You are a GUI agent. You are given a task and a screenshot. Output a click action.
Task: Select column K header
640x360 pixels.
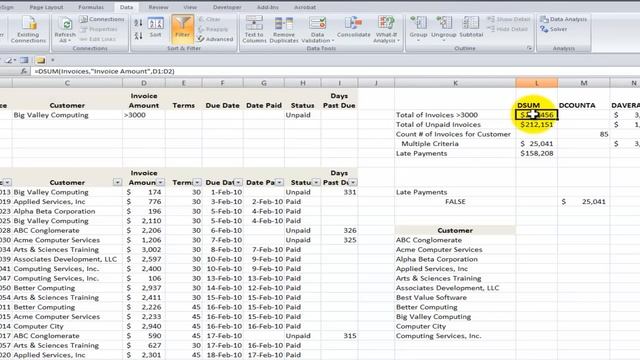coord(455,83)
